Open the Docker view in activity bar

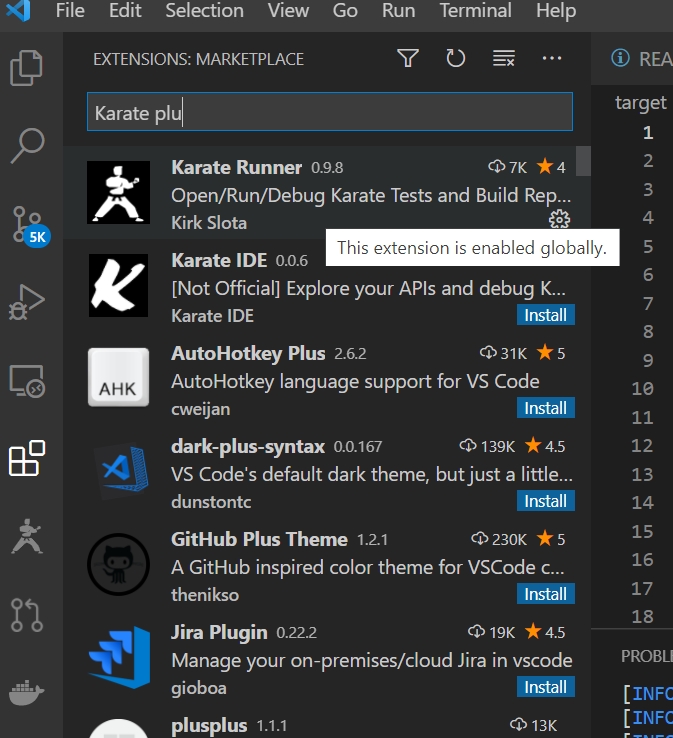click(27, 692)
